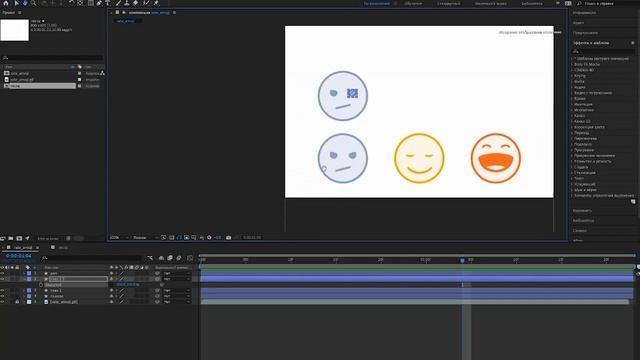Toggle visibility eye of layer 3
640x360 pixels.
tap(2, 291)
